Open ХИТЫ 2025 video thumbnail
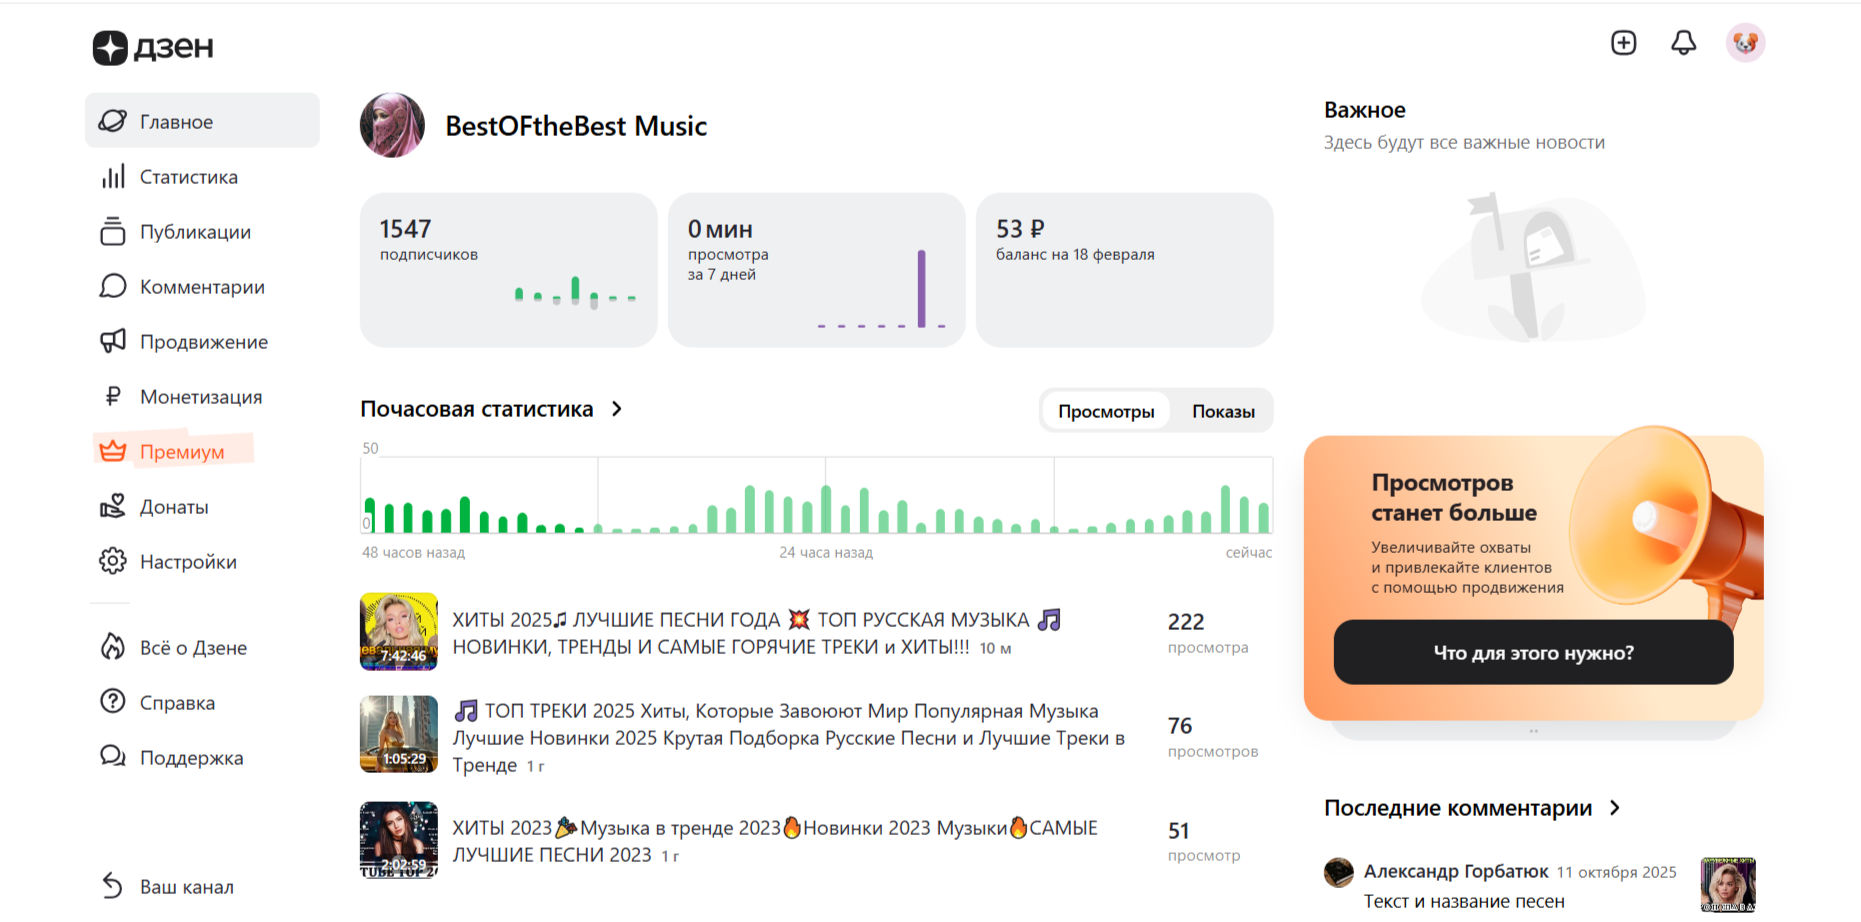 pyautogui.click(x=399, y=631)
